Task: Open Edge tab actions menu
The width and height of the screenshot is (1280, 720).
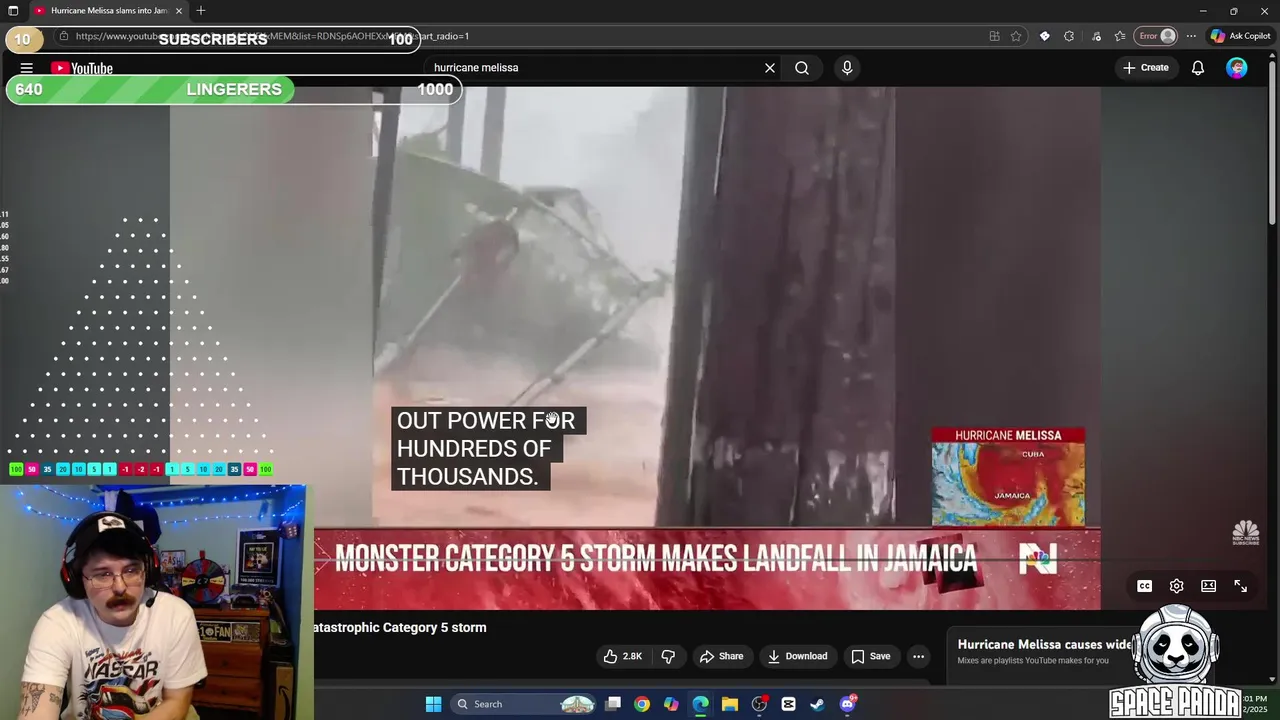Action: coord(13,11)
